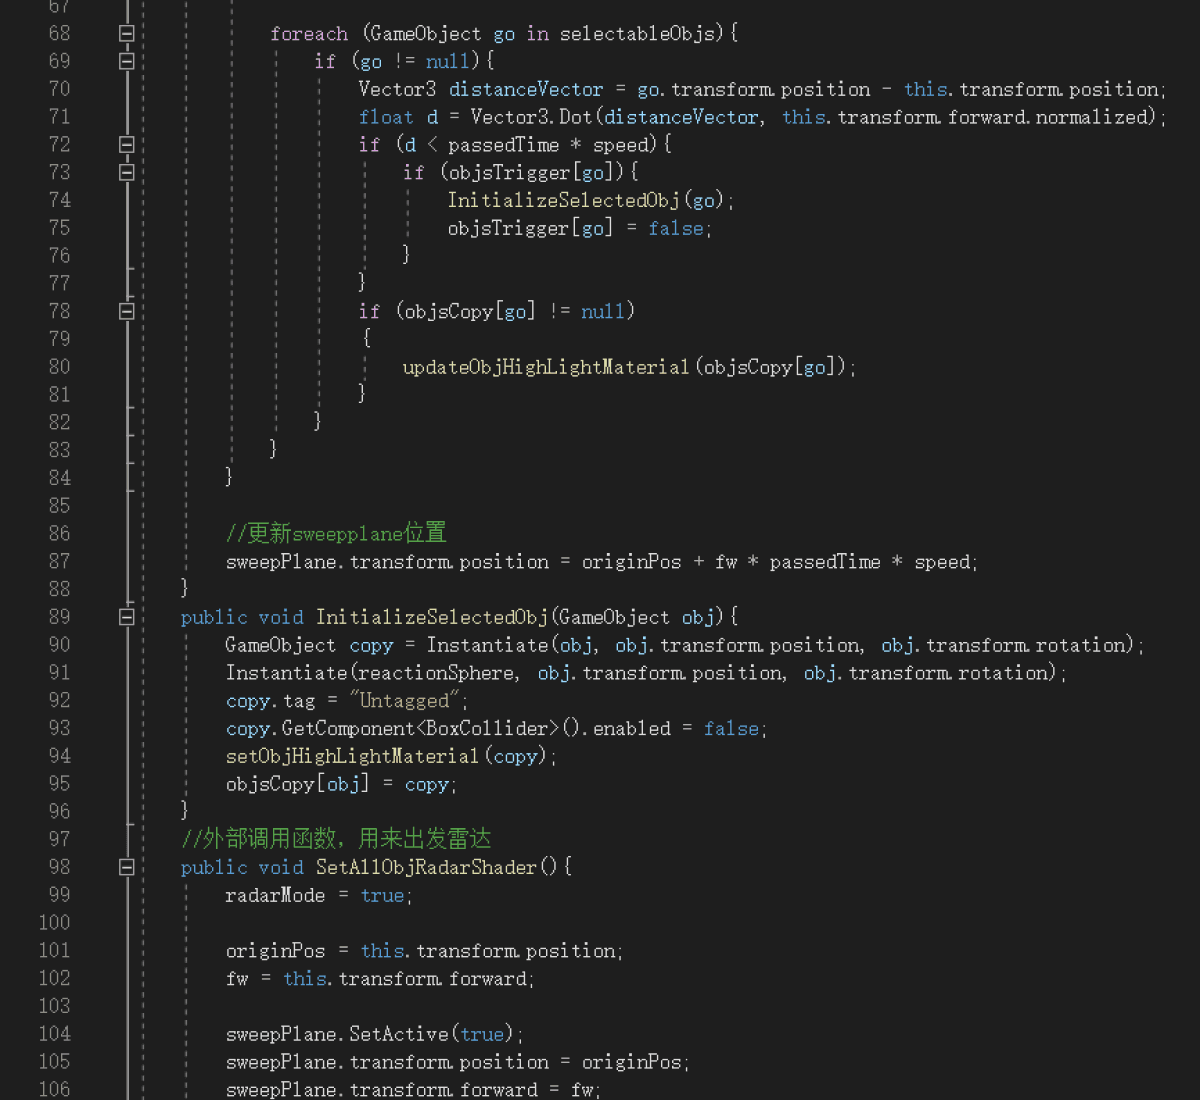Click sweepPlane.transform.forward on line 106
This screenshot has height=1100, width=1200.
(x=382, y=1089)
